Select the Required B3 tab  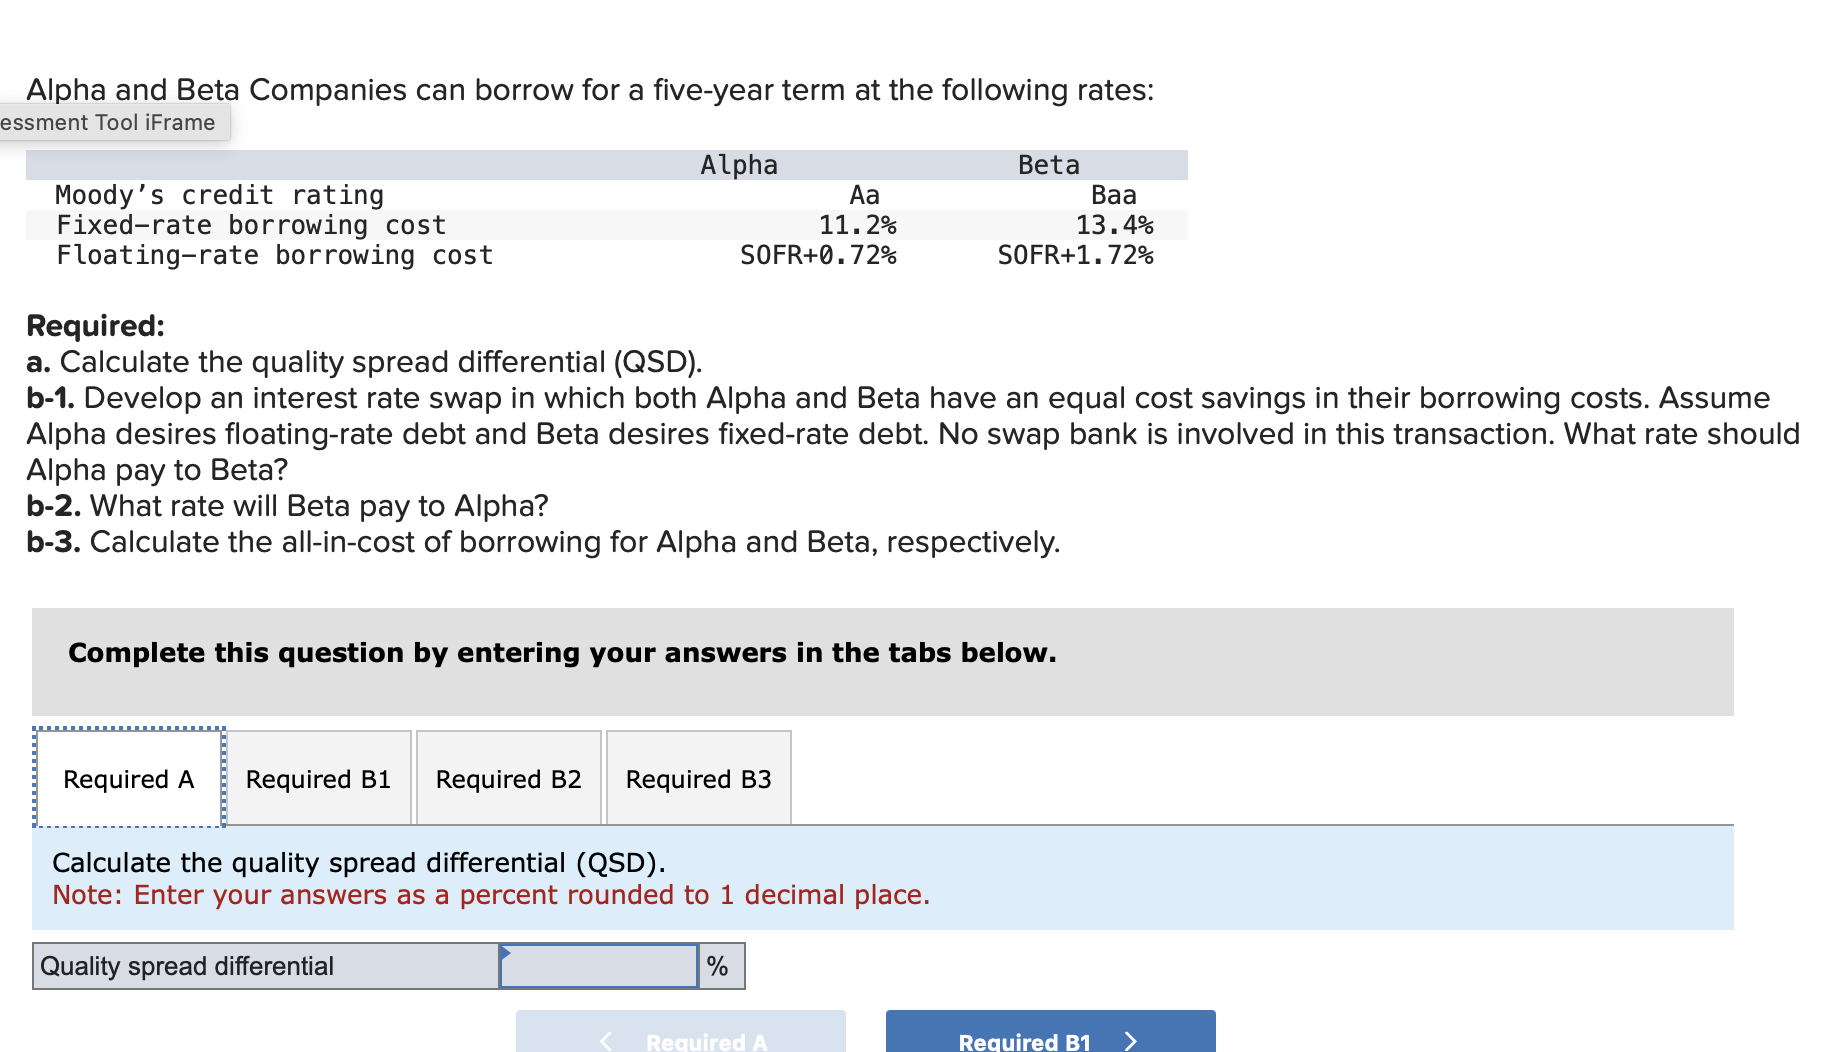[x=697, y=778]
